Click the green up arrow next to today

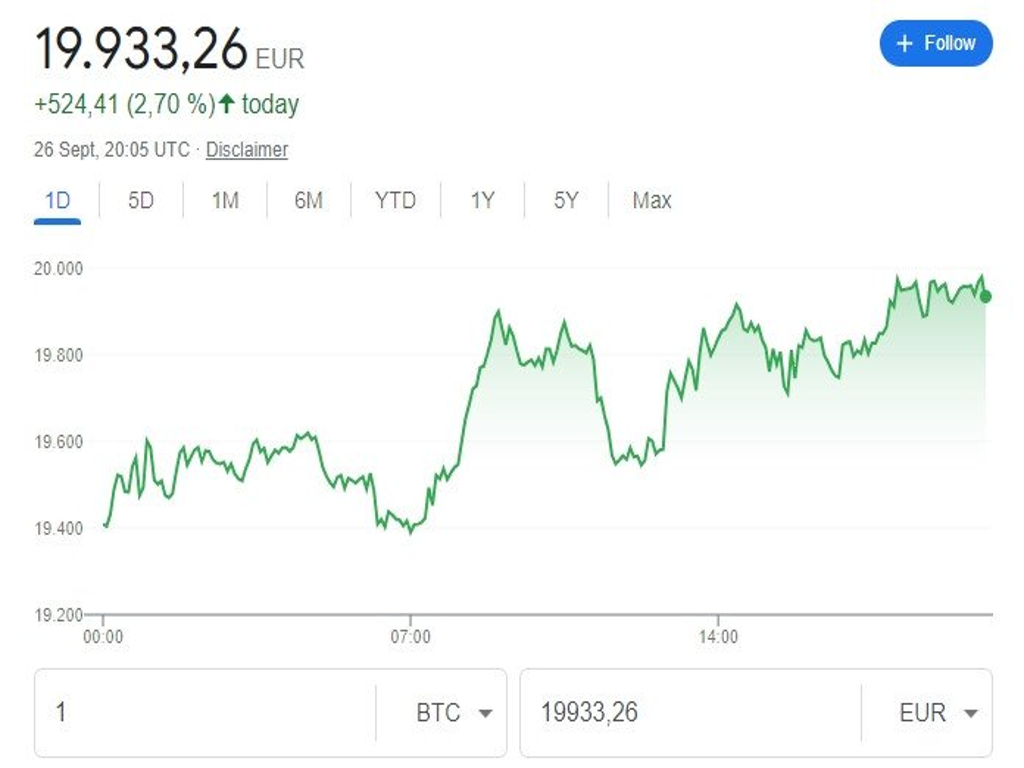pyautogui.click(x=226, y=103)
